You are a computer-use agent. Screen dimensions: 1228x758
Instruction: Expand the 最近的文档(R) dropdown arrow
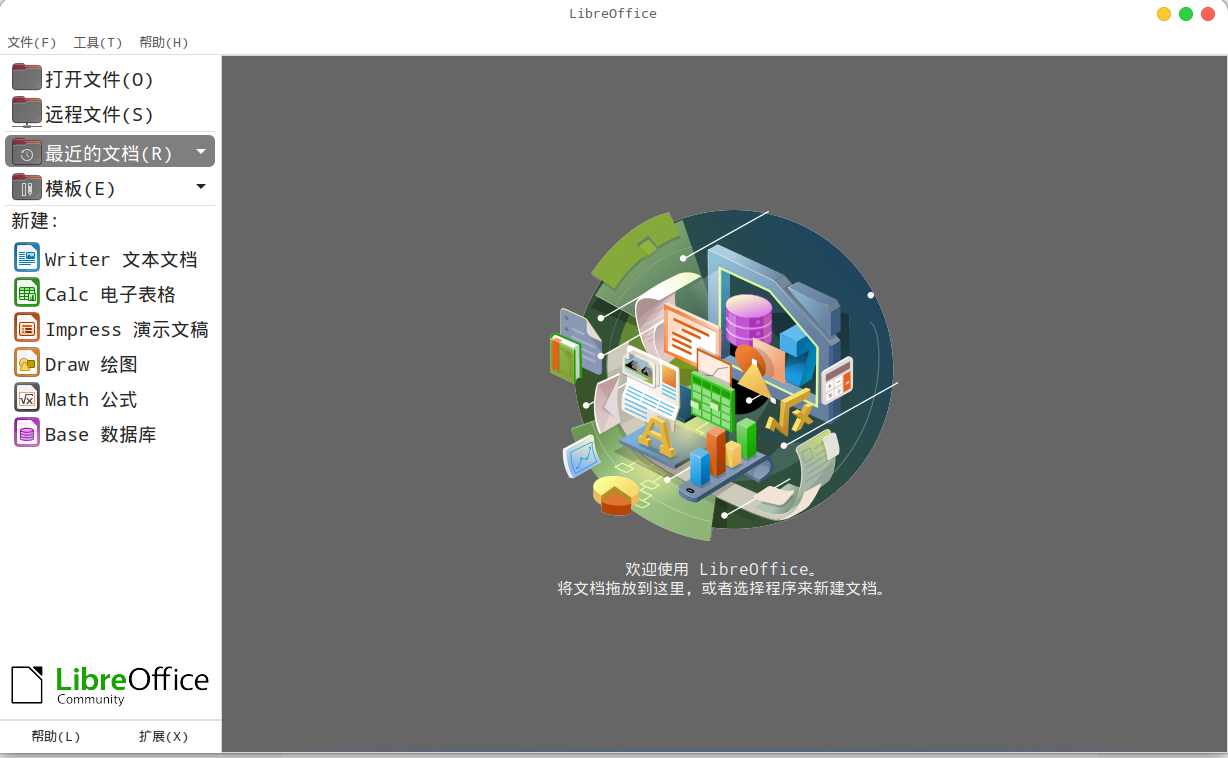pyautogui.click(x=201, y=152)
